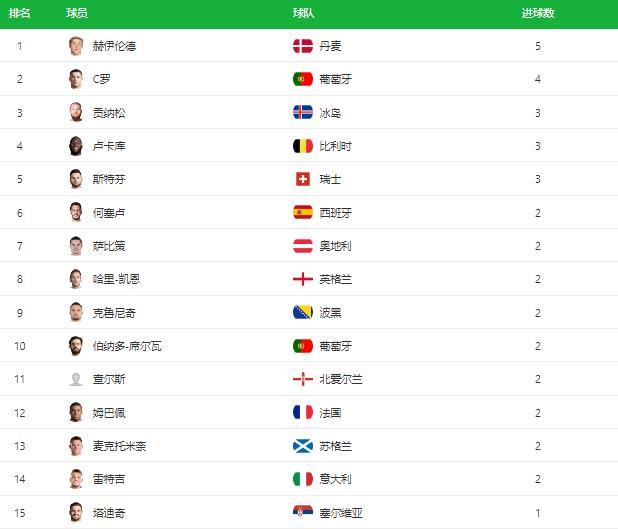Screen dimensions: 618x529
Task: Open player avatar for 卢卡库
Action: pos(76,146)
